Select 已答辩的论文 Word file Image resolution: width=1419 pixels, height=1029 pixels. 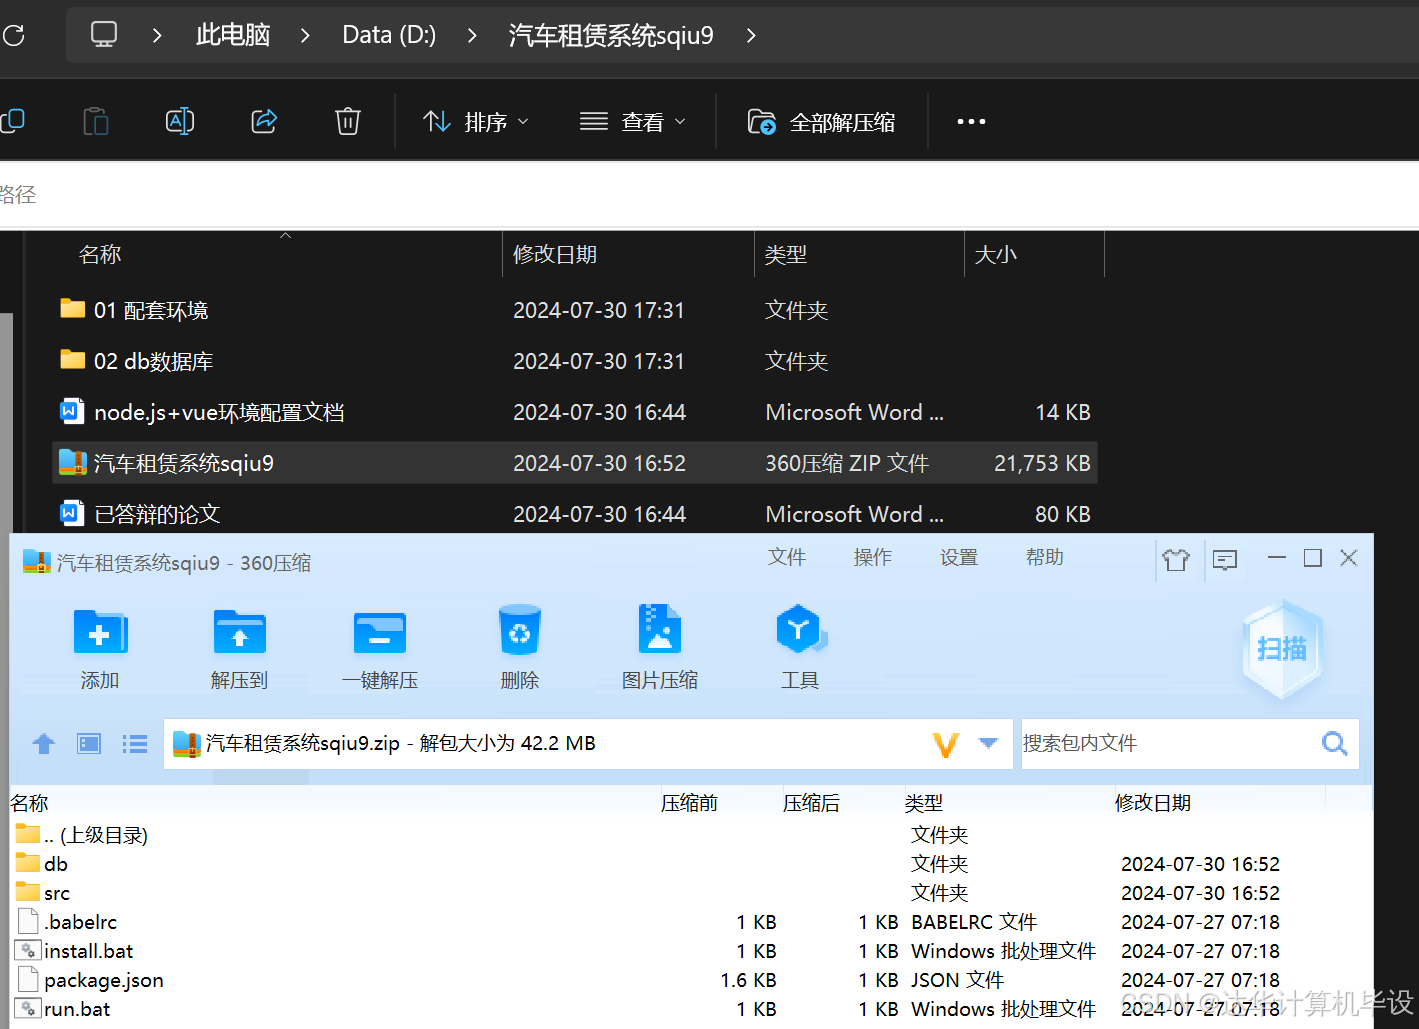(575, 514)
